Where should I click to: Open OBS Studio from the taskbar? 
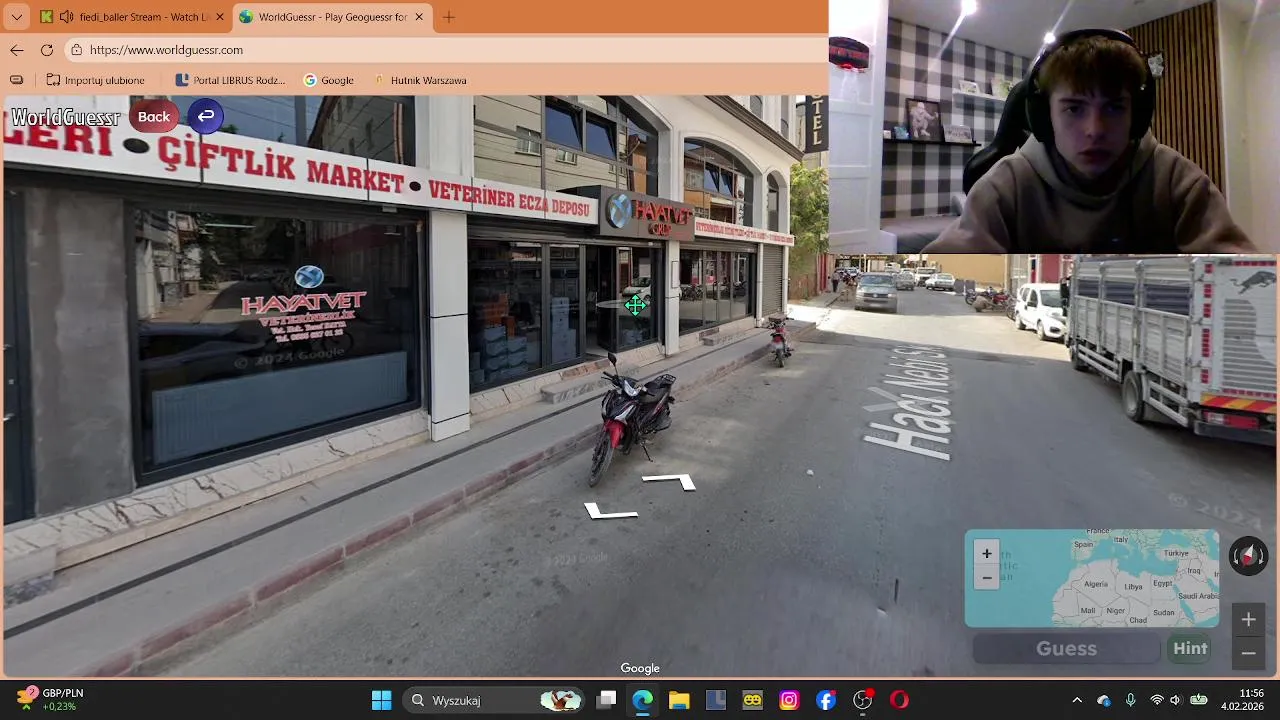[x=862, y=700]
